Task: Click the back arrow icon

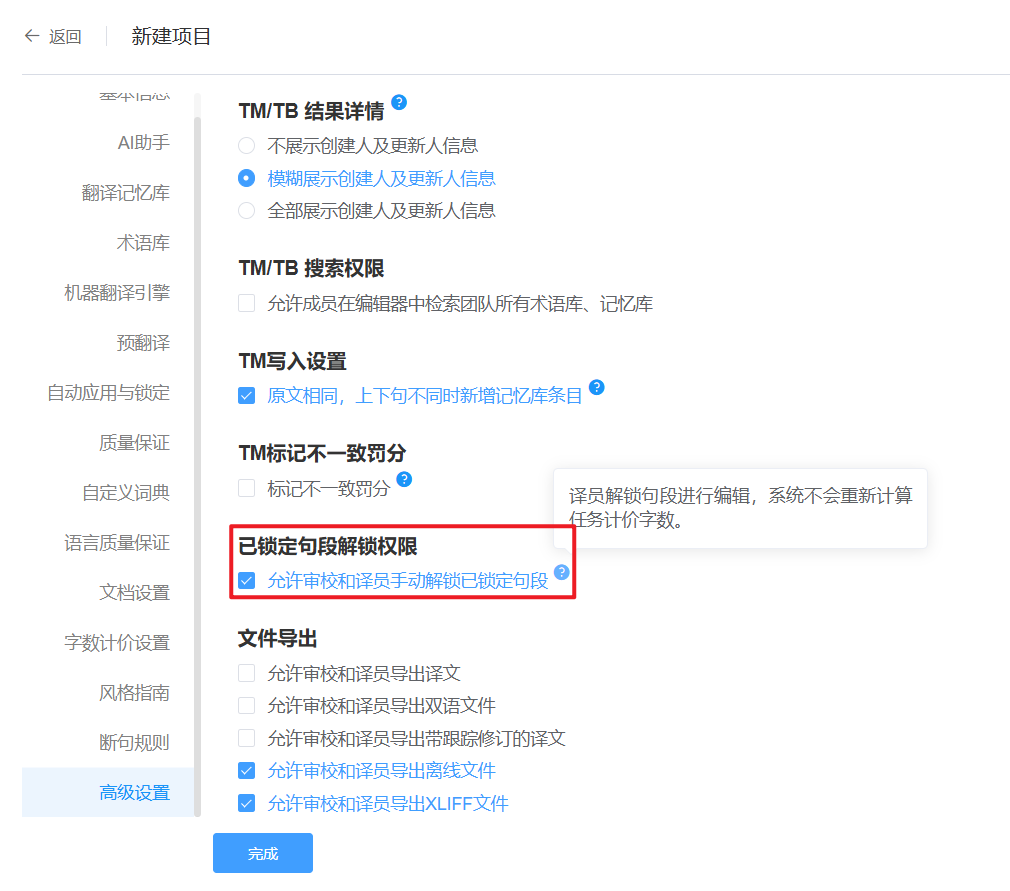Action: click(31, 37)
